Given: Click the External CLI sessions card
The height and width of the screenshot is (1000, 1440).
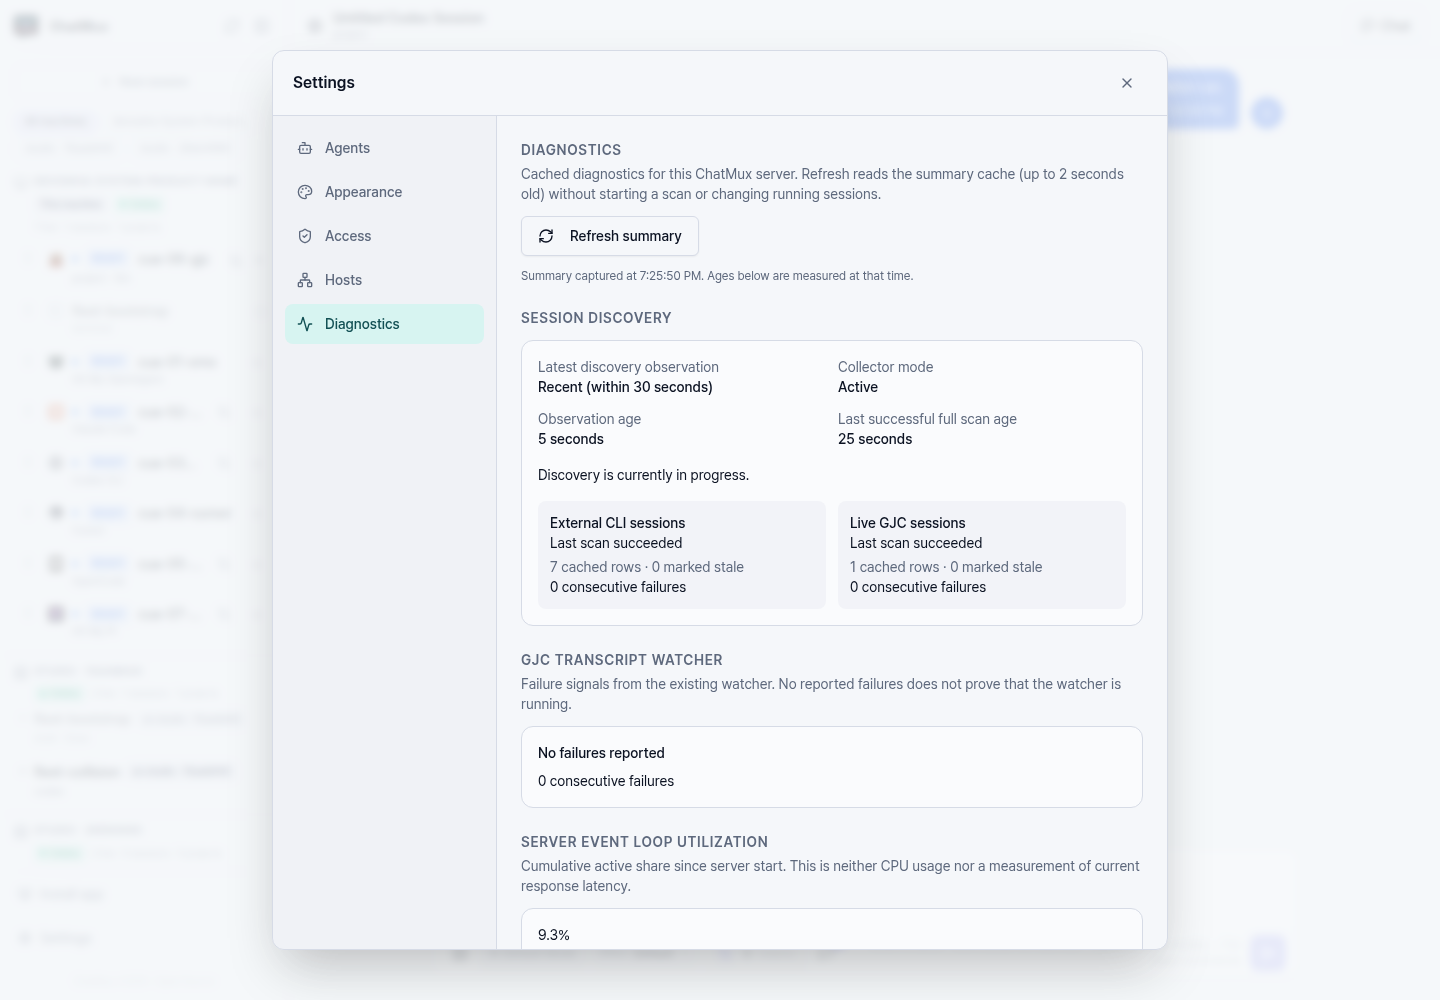Looking at the screenshot, I should click(682, 555).
